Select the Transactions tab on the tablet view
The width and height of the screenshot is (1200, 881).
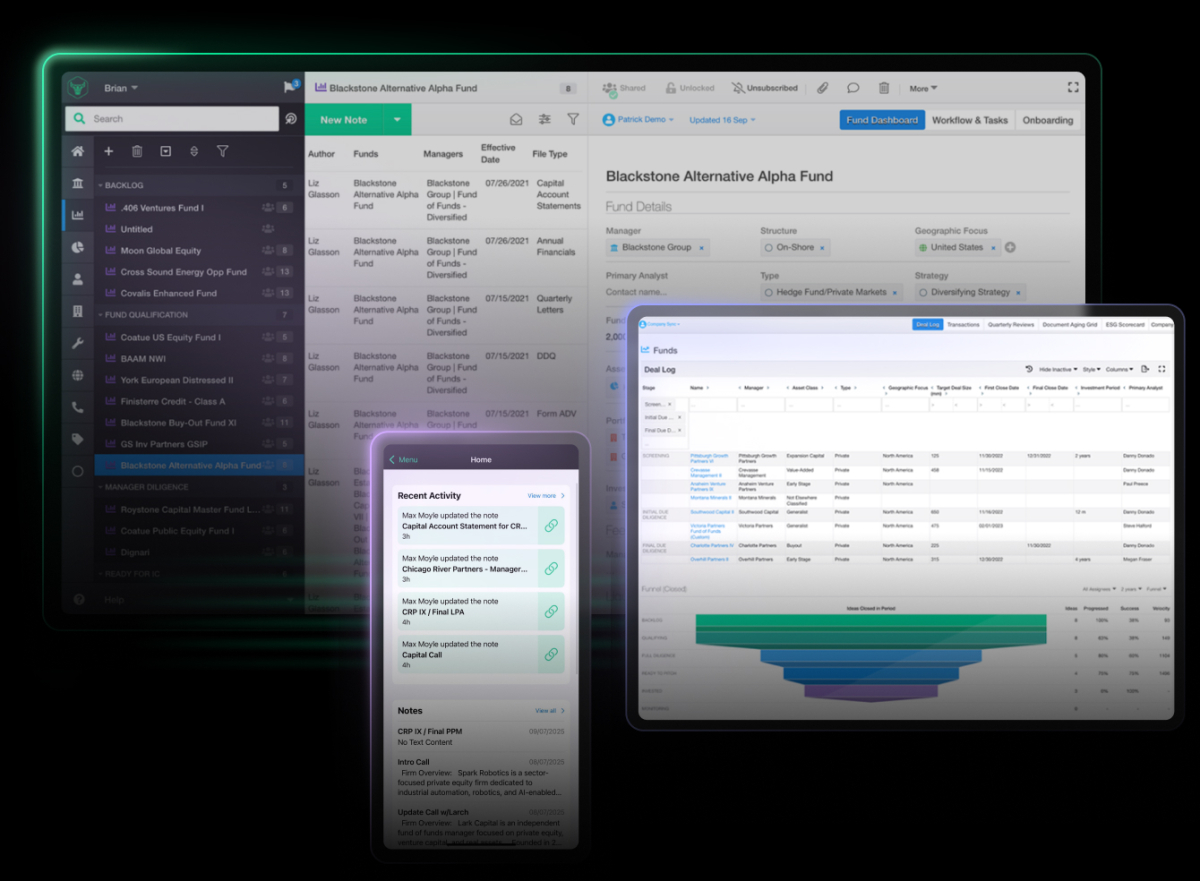click(962, 323)
